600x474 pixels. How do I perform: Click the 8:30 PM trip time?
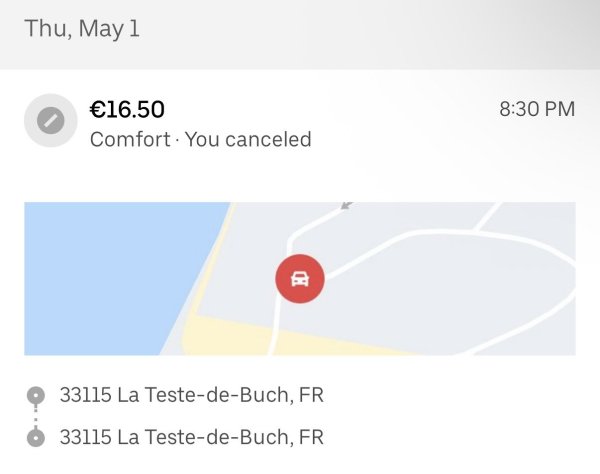pos(536,109)
